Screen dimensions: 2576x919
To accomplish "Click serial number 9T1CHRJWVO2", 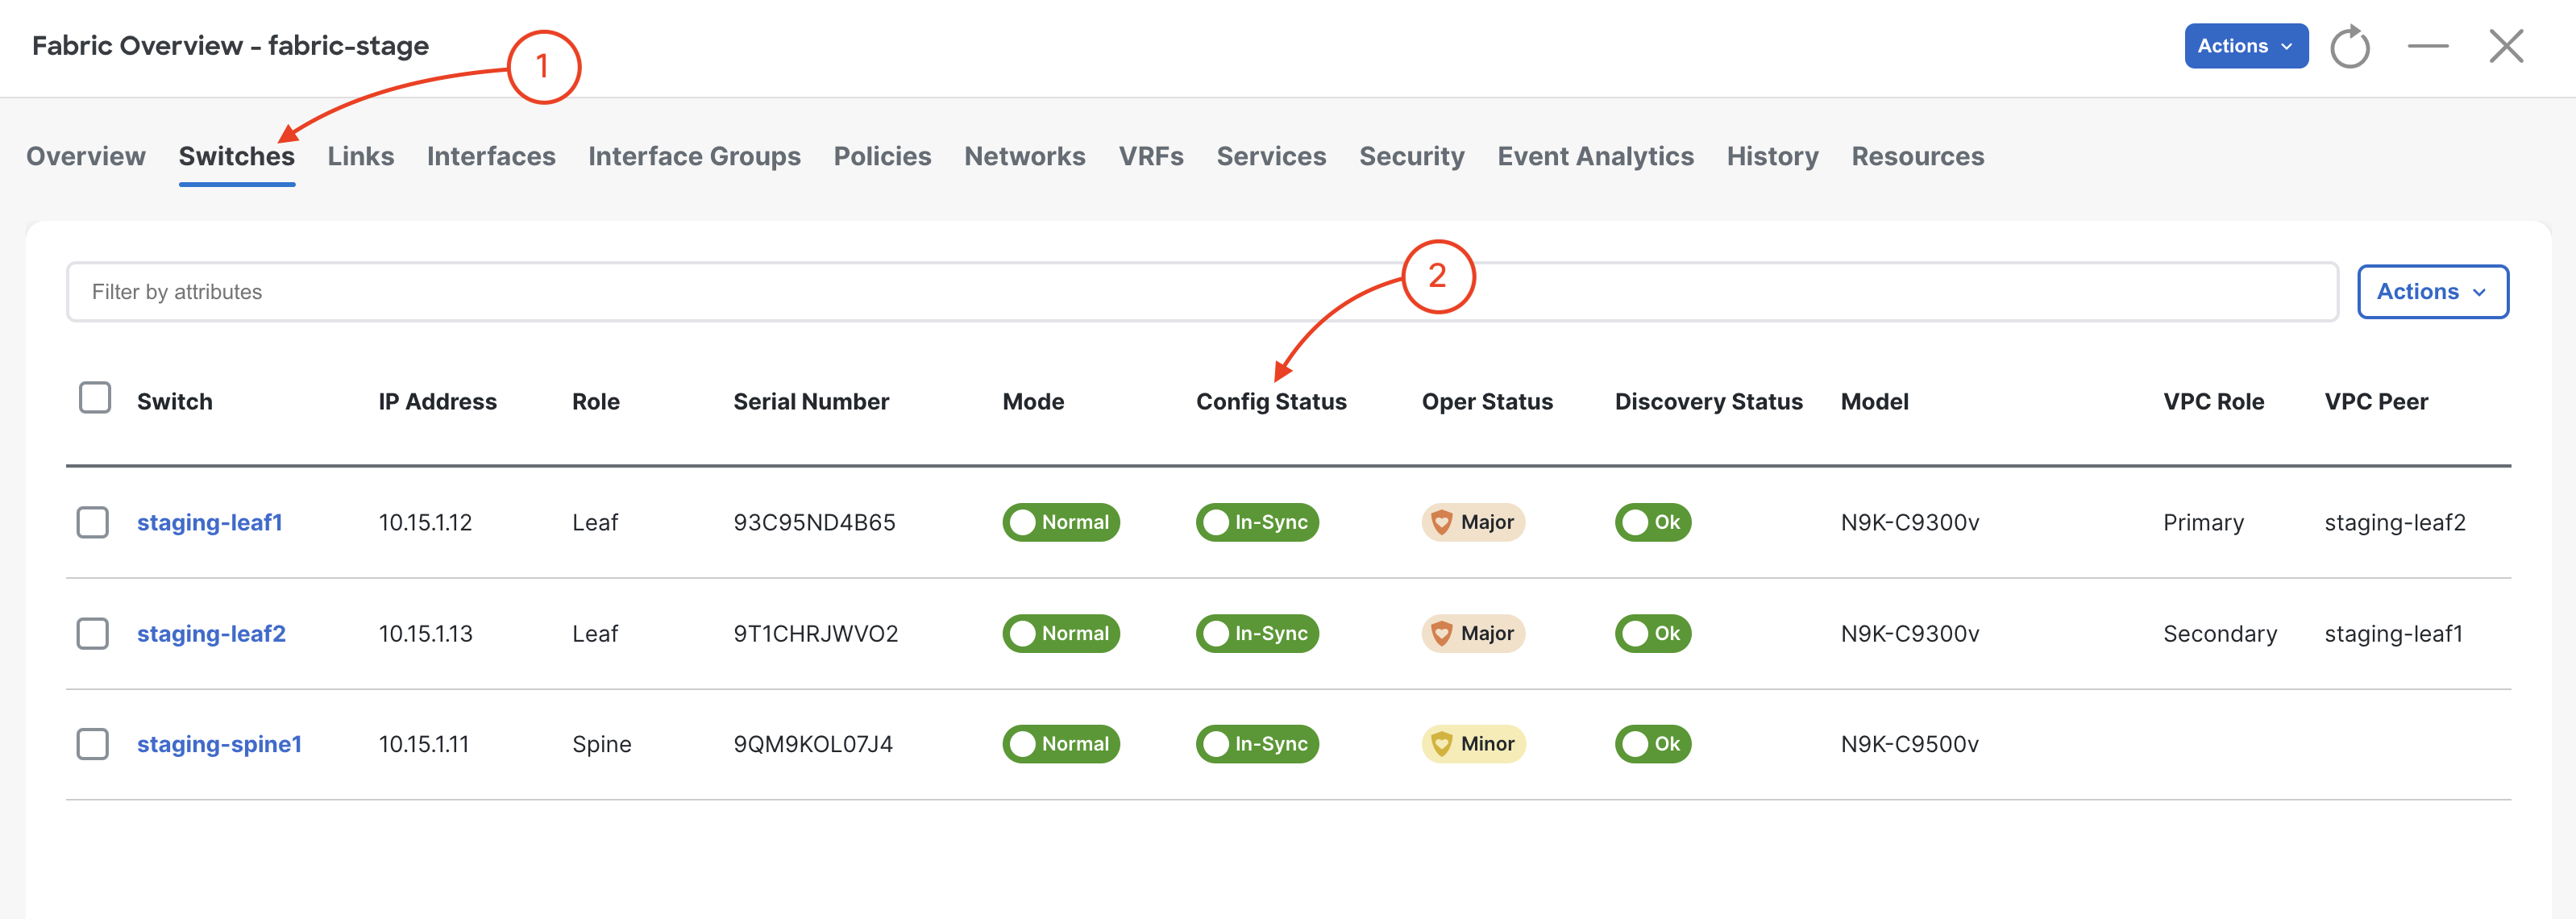I will (816, 633).
